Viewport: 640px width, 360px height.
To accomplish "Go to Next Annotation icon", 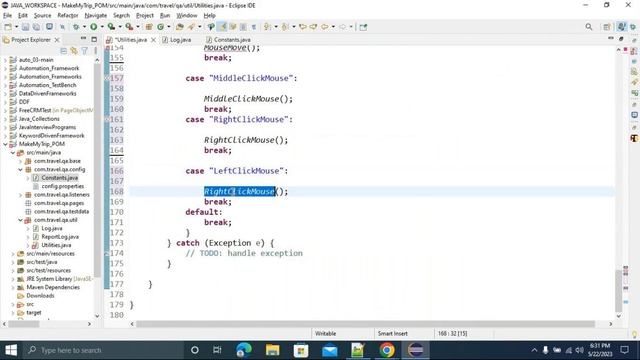I will tap(267, 27).
